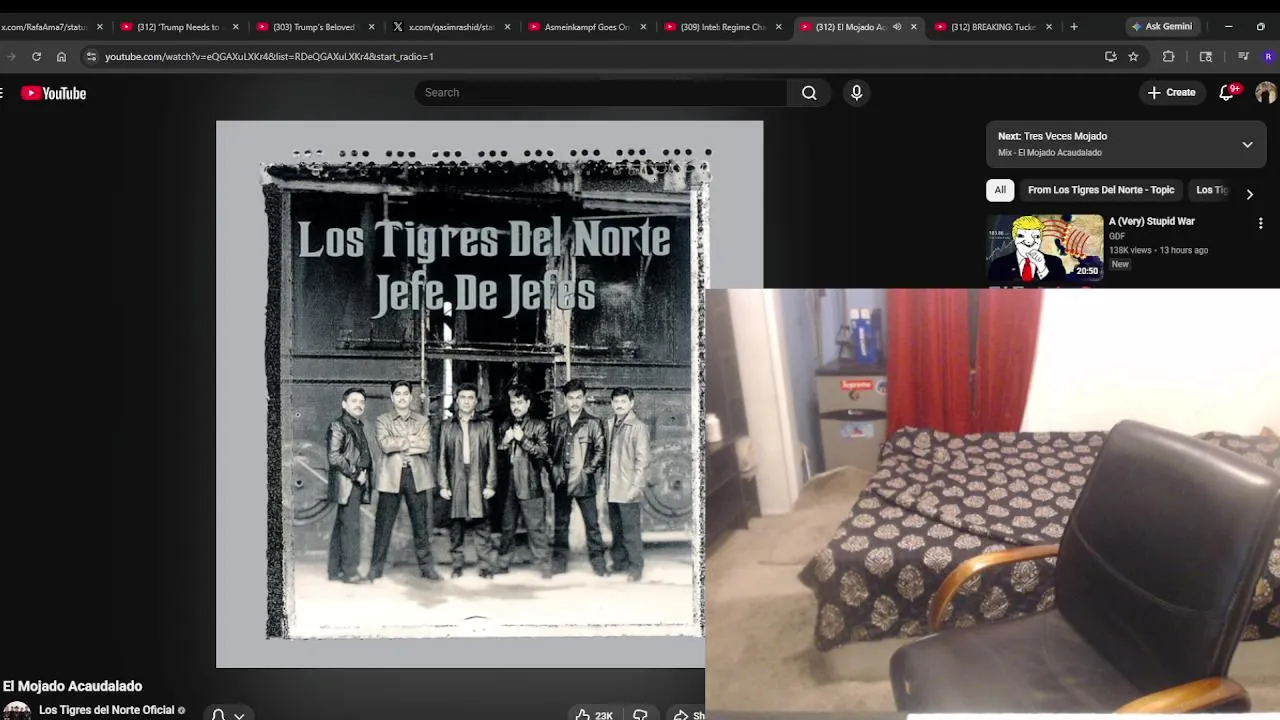Image resolution: width=1280 pixels, height=720 pixels.
Task: Switch to Asmeinkampf Goes On tab
Action: point(586,27)
